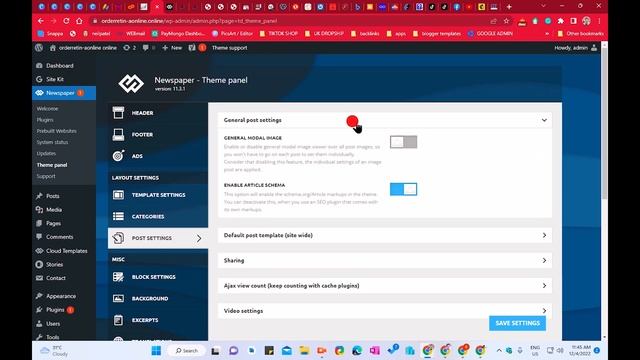The image size is (640, 360).
Task: Open the Contact menu
Action: pyautogui.click(x=56, y=278)
